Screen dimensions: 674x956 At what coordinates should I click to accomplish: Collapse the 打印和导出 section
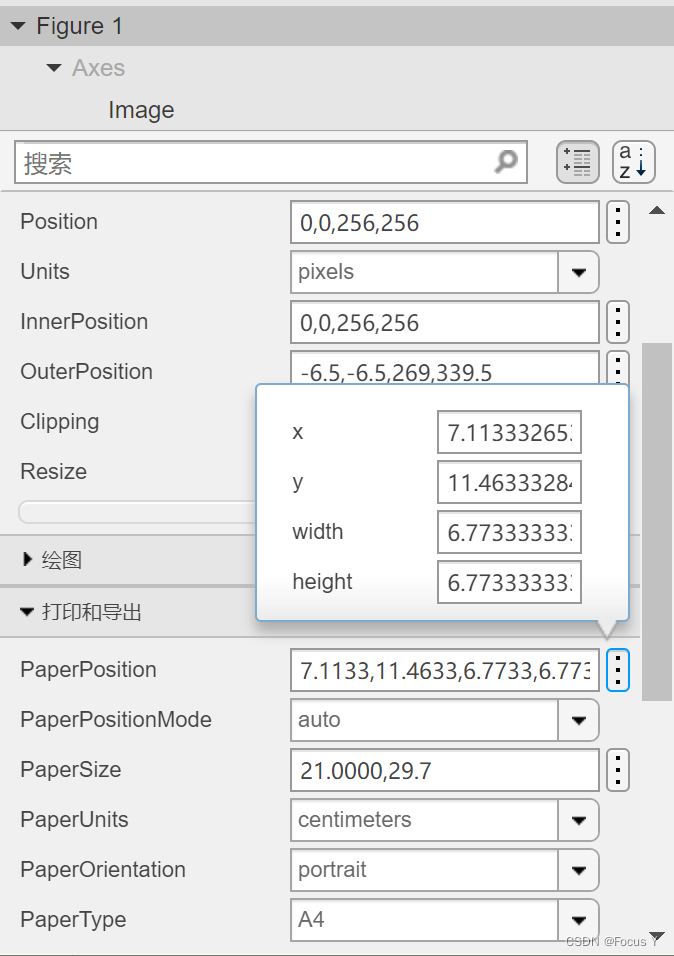[27, 612]
